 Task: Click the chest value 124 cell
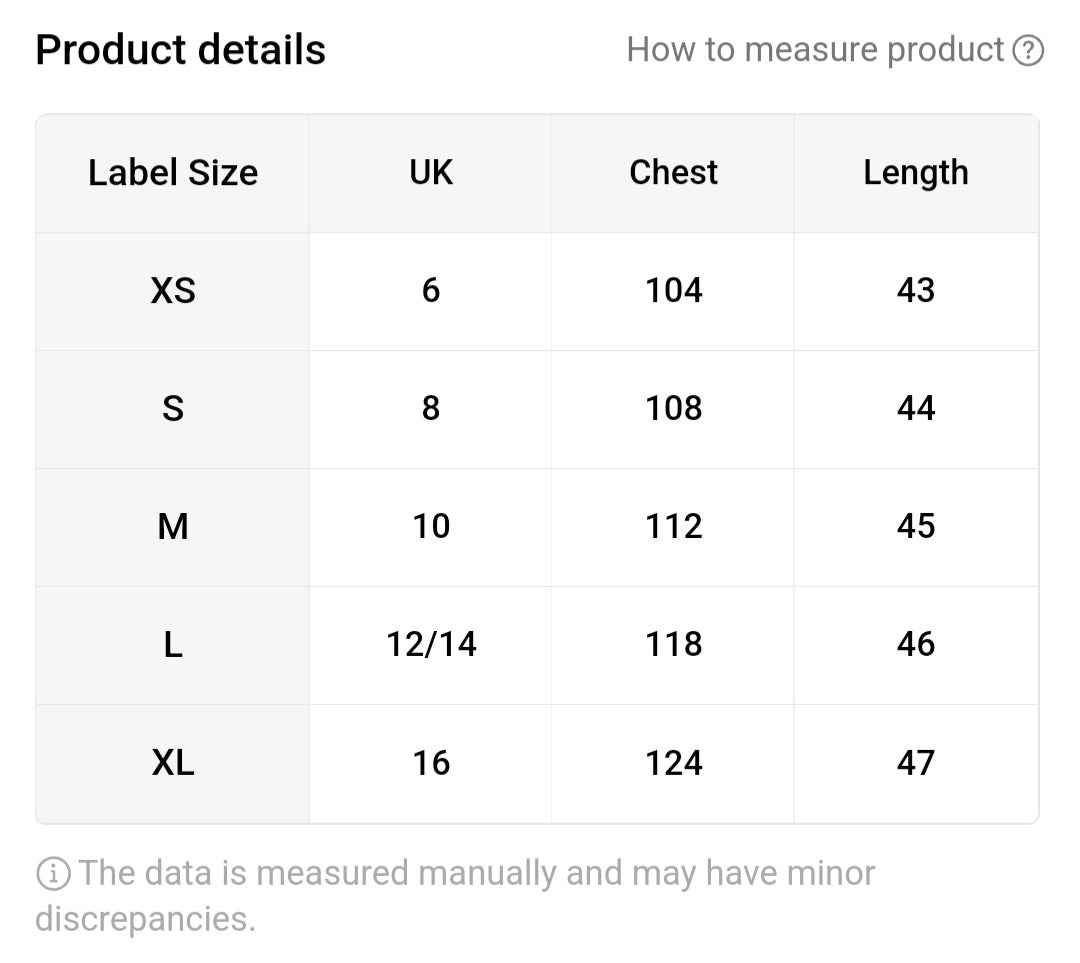[673, 764]
